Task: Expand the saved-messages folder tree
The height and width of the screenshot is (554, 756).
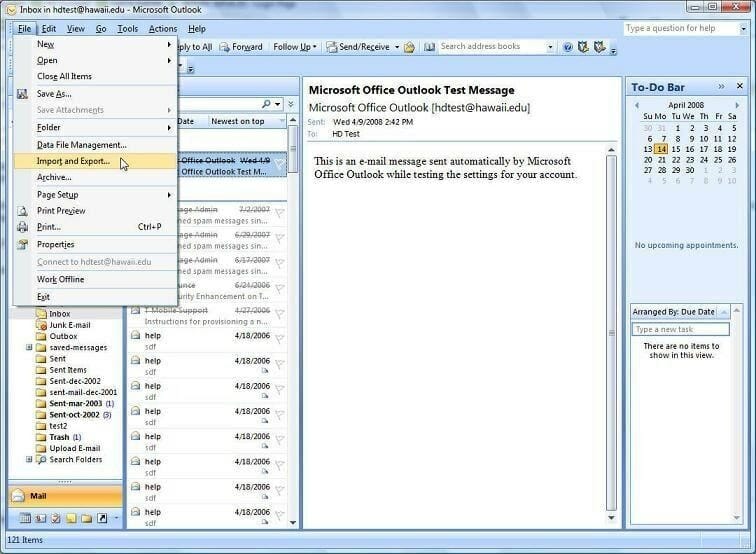Action: (29, 347)
